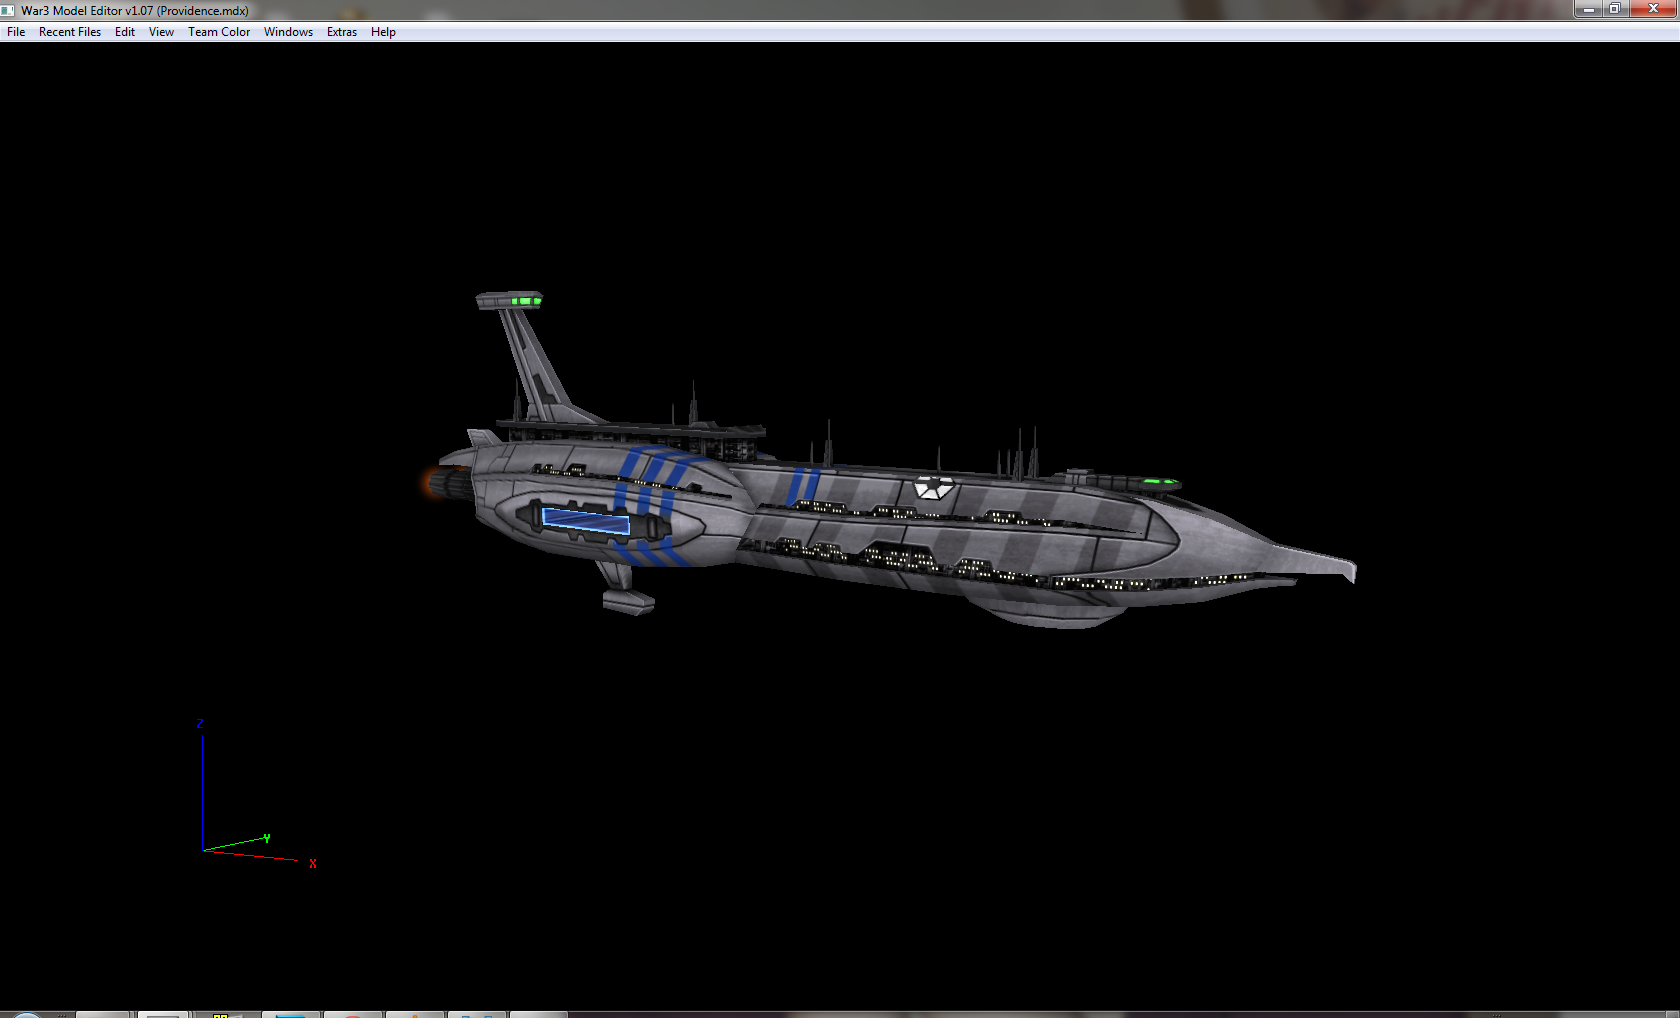This screenshot has width=1680, height=1018.
Task: Click the title bar text Providence.mdx
Action: point(203,11)
